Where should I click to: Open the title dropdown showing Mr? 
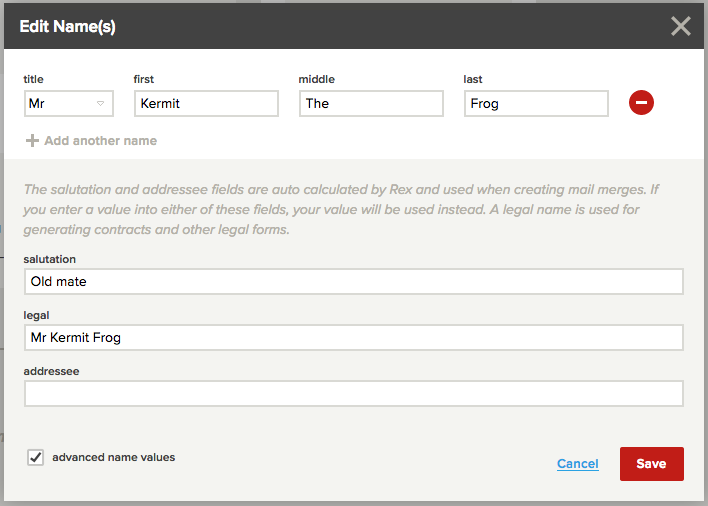pos(69,103)
